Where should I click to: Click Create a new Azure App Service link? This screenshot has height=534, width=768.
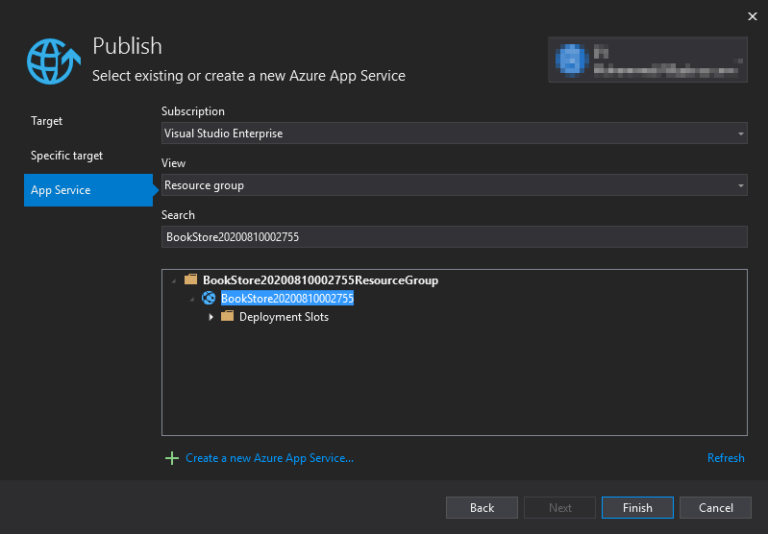coord(269,458)
